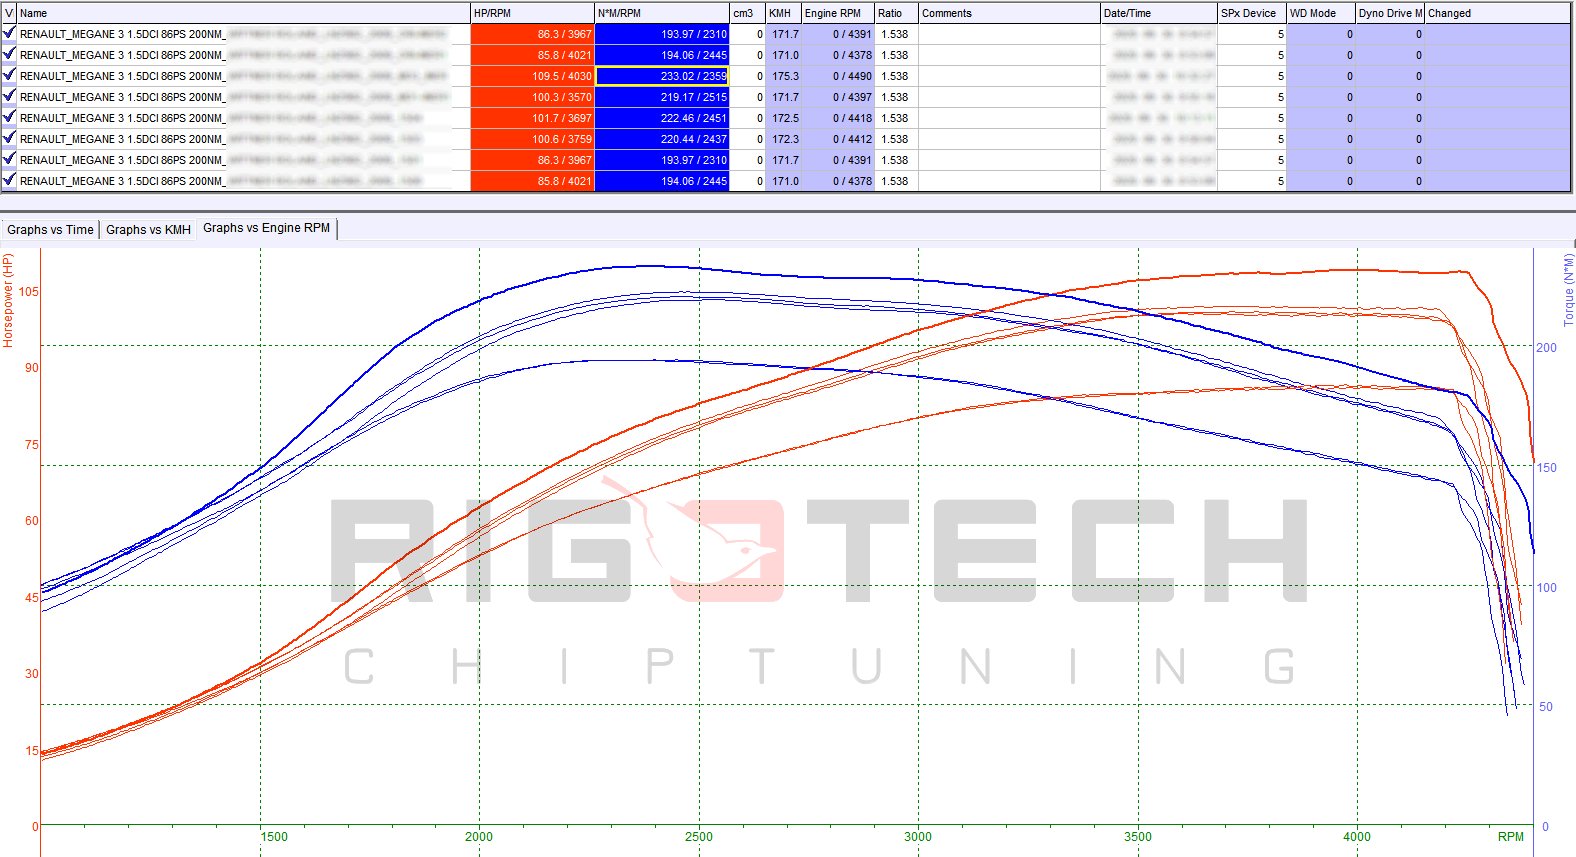
Task: Click the WD Mode column header
Action: click(x=1321, y=13)
